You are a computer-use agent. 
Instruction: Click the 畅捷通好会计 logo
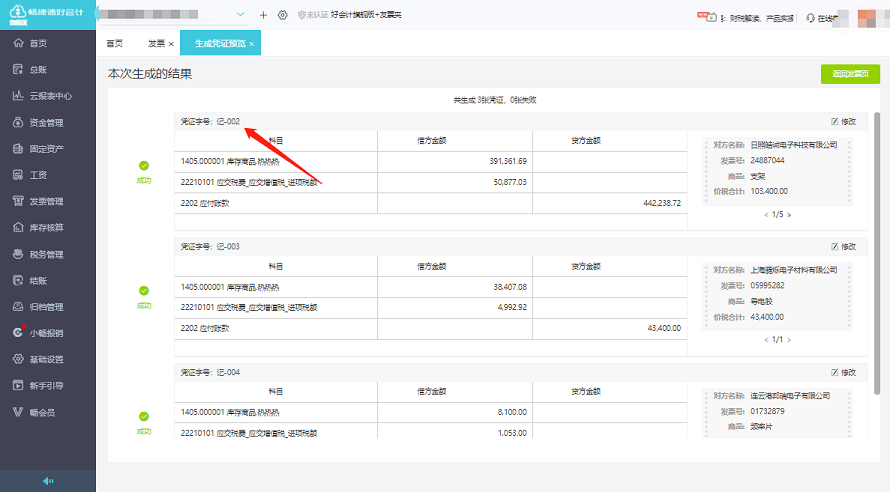47,14
